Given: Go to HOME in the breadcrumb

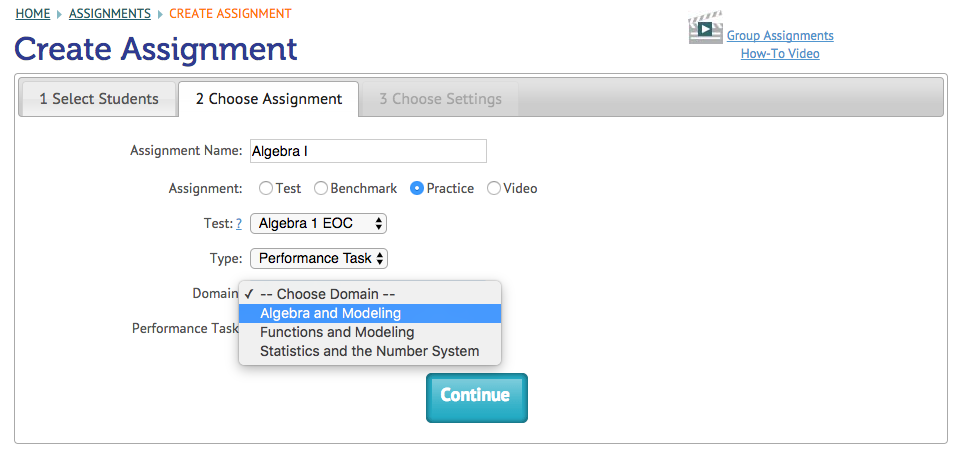Looking at the screenshot, I should point(33,14).
